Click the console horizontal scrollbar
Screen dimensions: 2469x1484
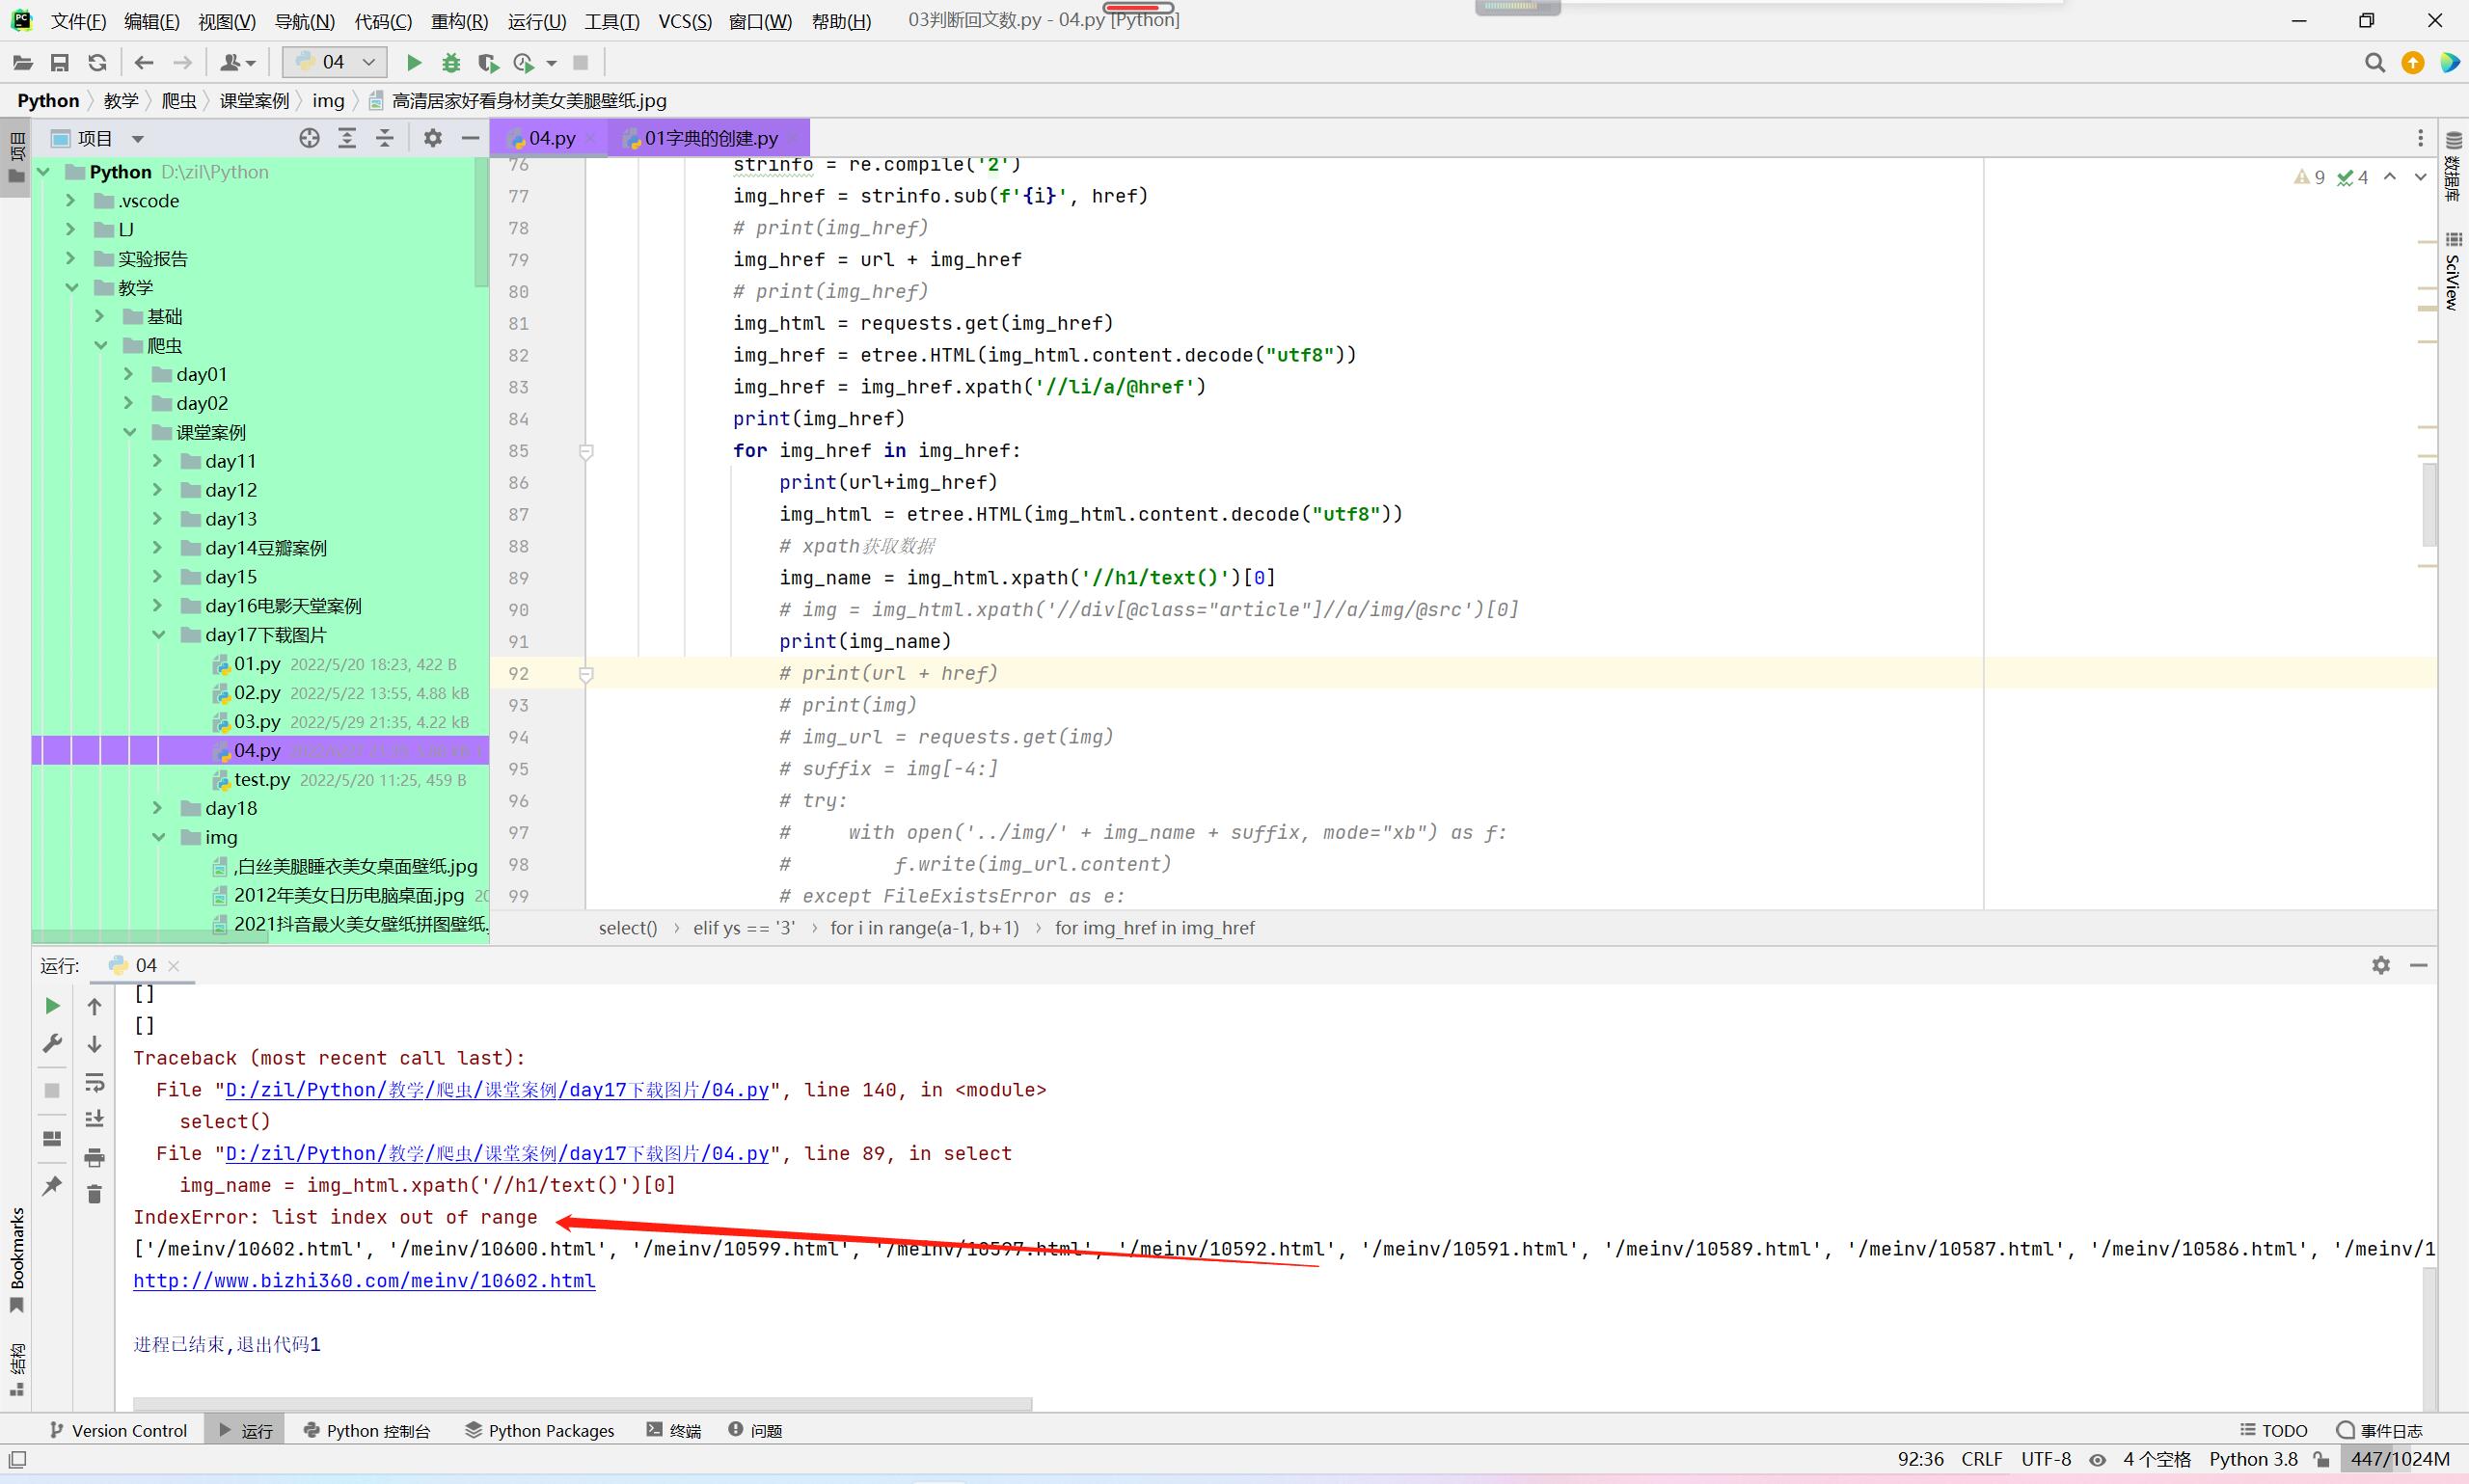(x=582, y=1404)
